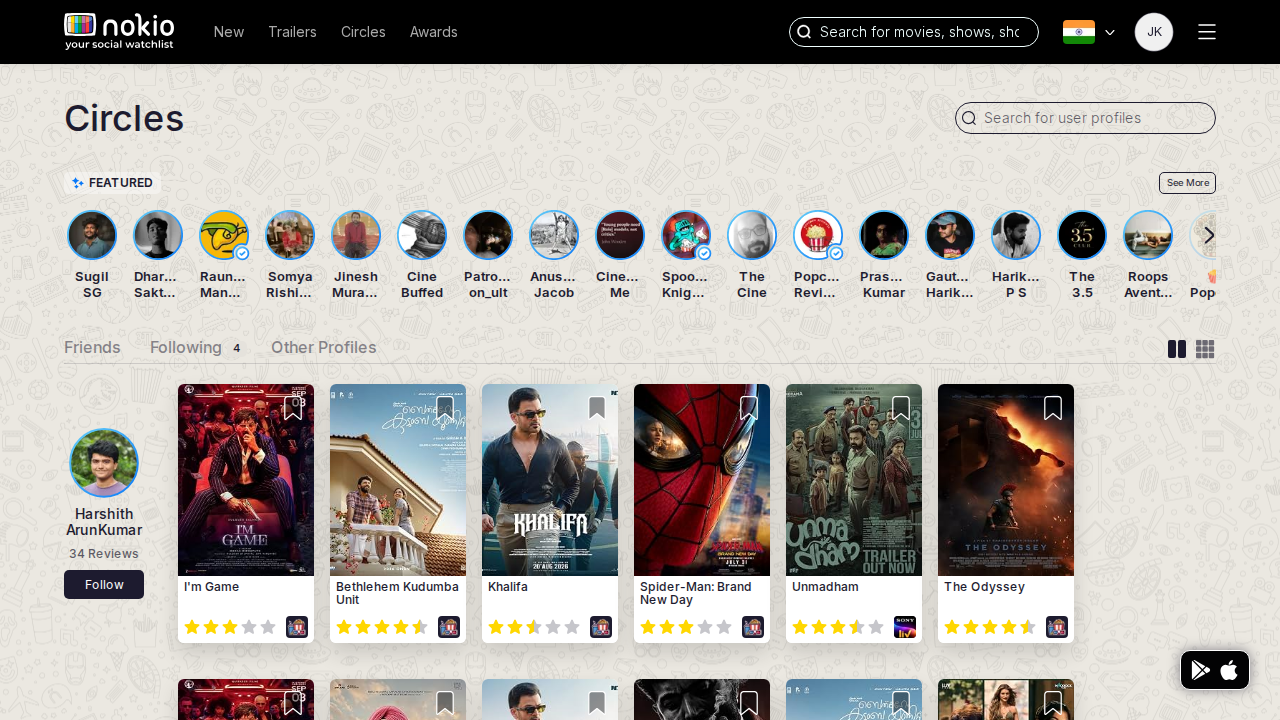
Task: Open the Trailers menu item
Action: pyautogui.click(x=292, y=32)
